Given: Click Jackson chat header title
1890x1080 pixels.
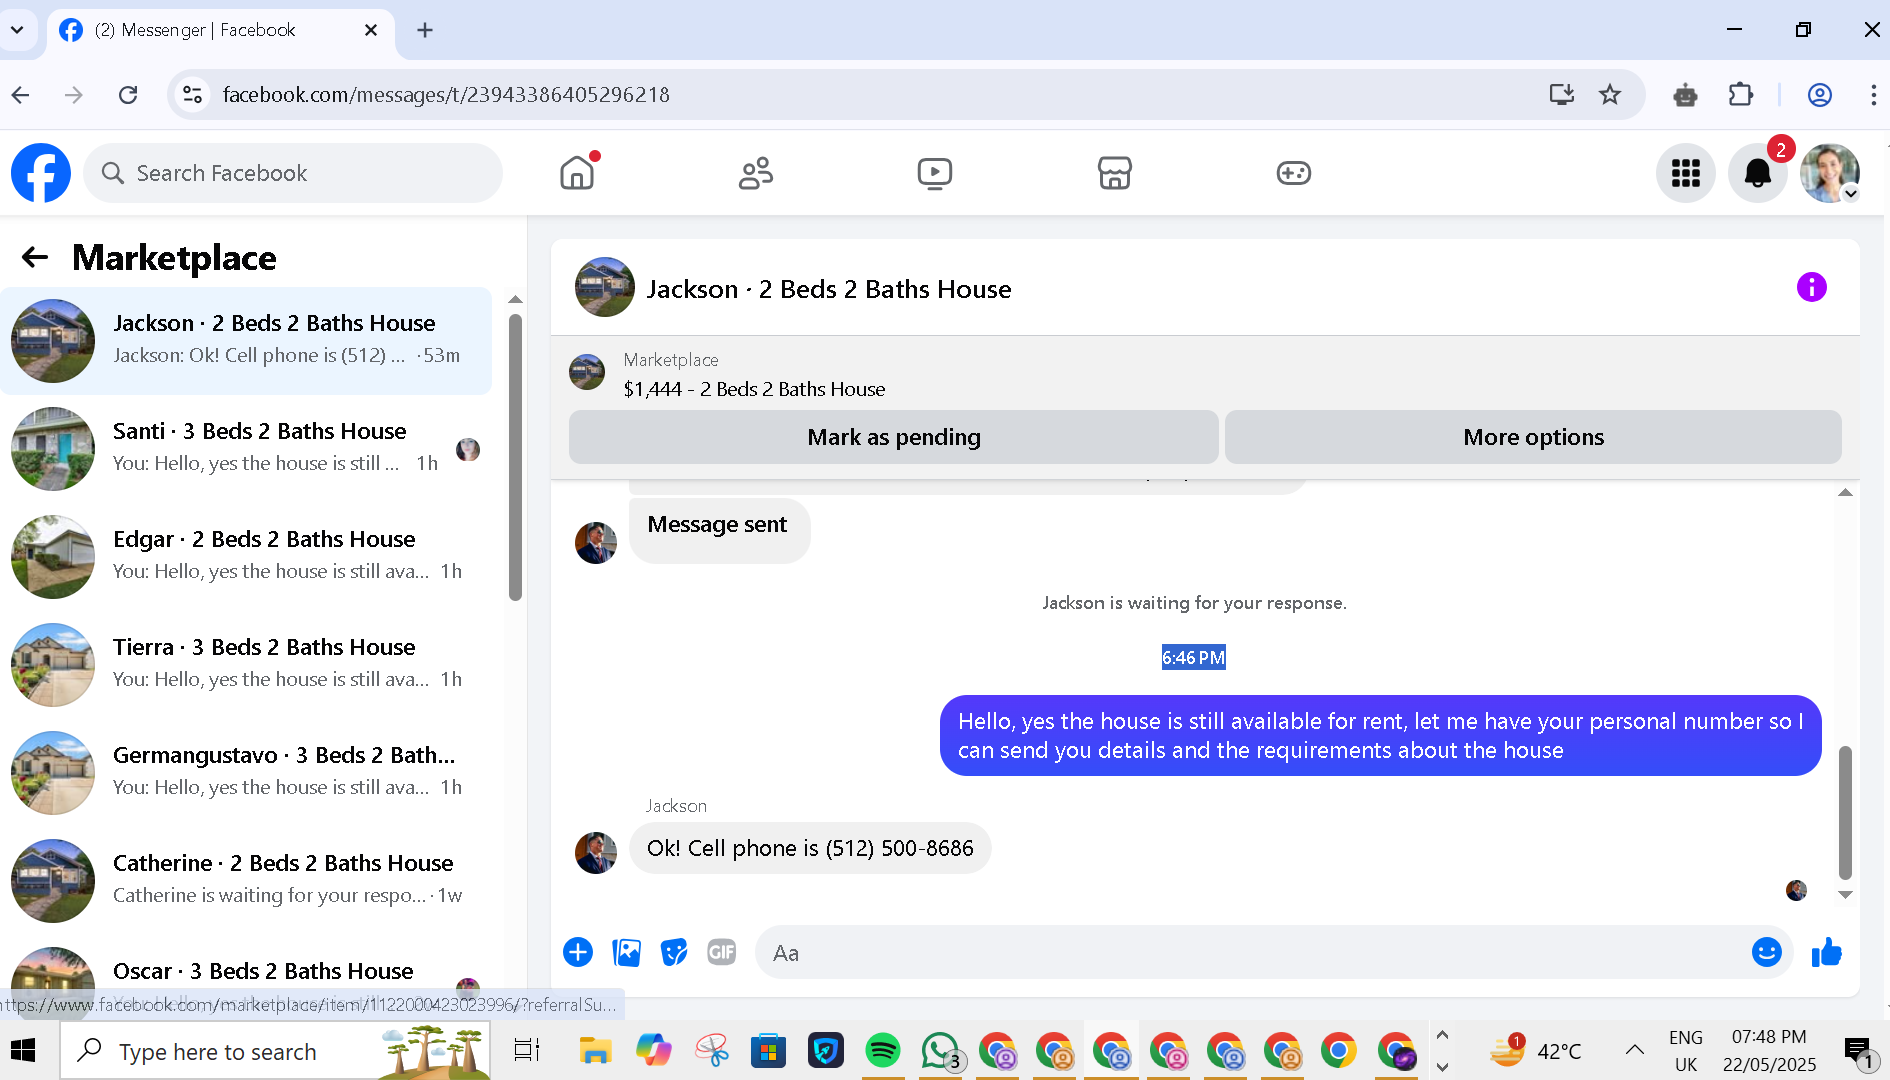Looking at the screenshot, I should [x=829, y=289].
